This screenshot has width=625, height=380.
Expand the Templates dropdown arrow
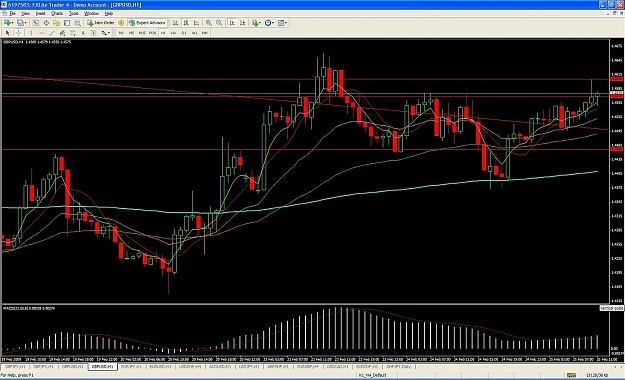(x=286, y=23)
